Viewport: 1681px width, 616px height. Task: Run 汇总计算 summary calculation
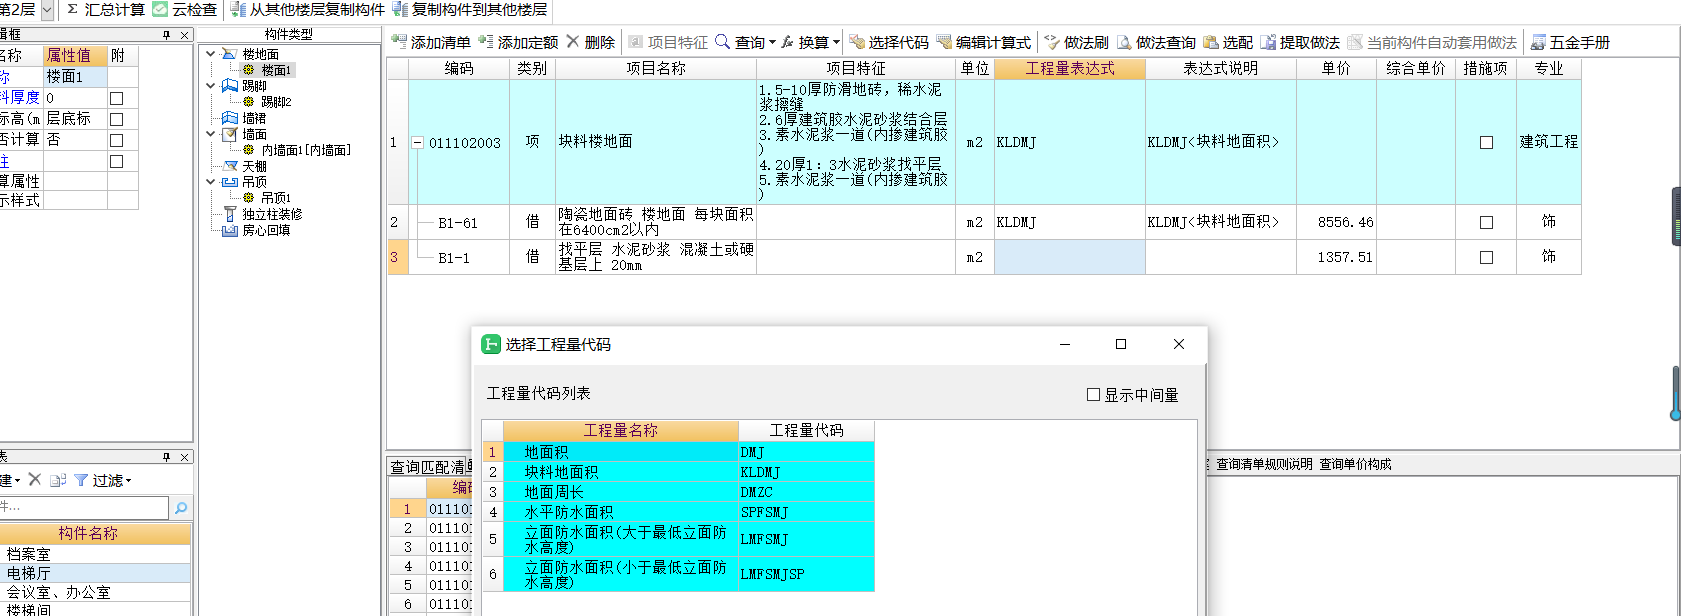coord(105,9)
